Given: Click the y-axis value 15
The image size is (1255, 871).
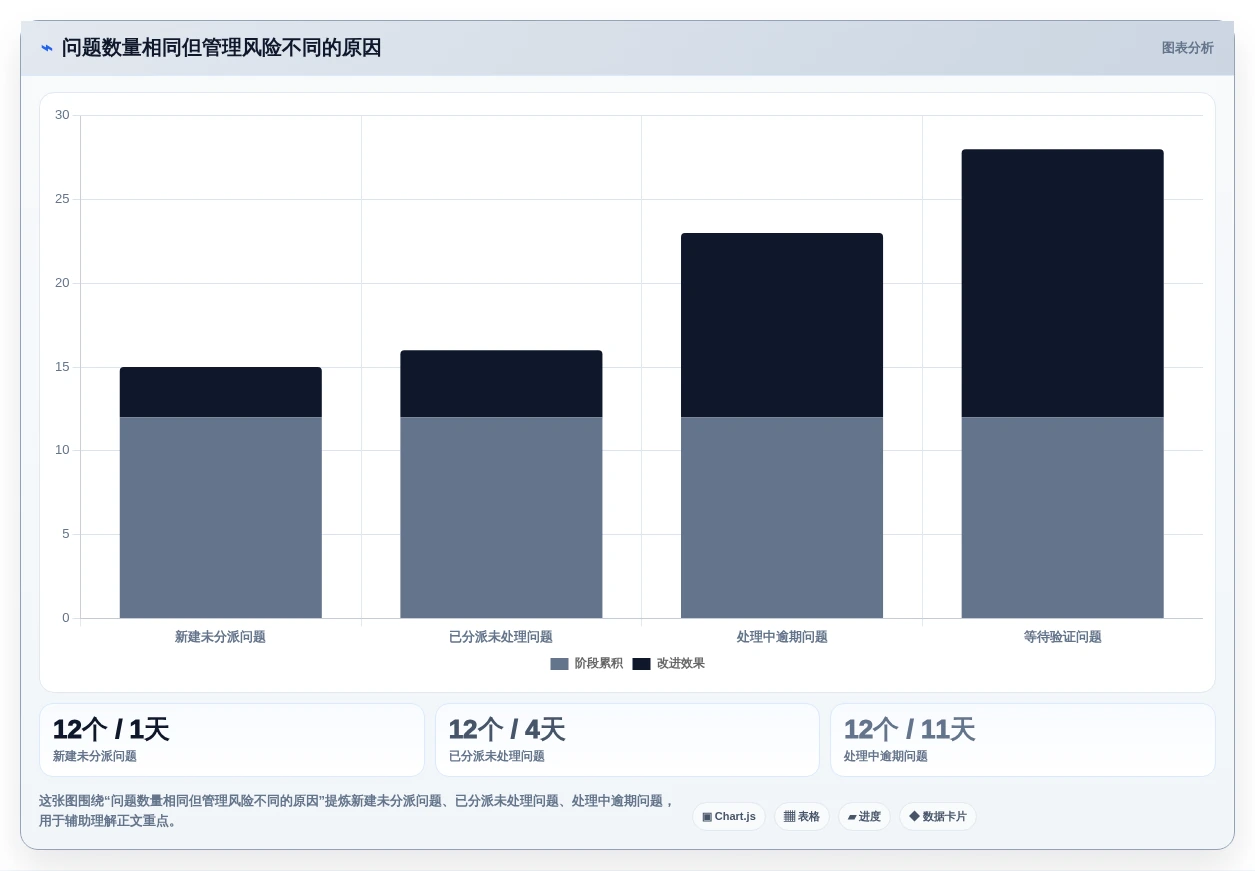Looking at the screenshot, I should 62,367.
